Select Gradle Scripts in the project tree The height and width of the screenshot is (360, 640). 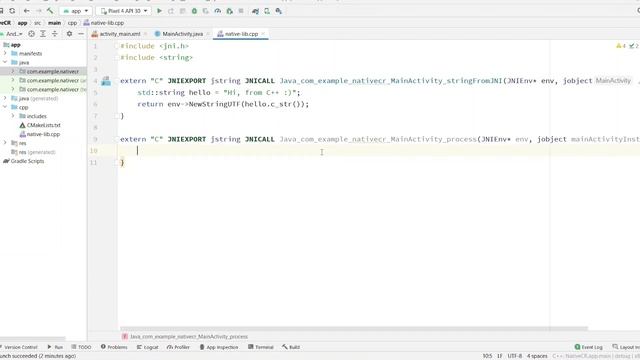tap(24, 161)
